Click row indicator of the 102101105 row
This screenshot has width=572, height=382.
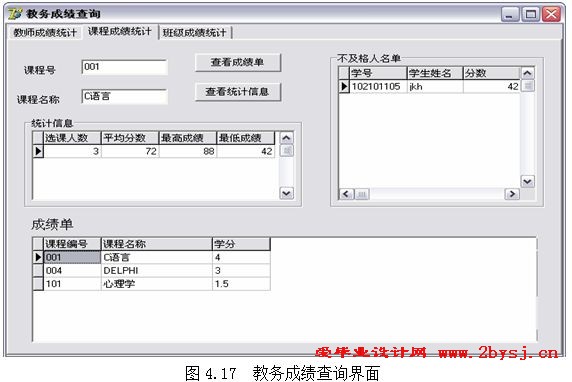tap(344, 86)
